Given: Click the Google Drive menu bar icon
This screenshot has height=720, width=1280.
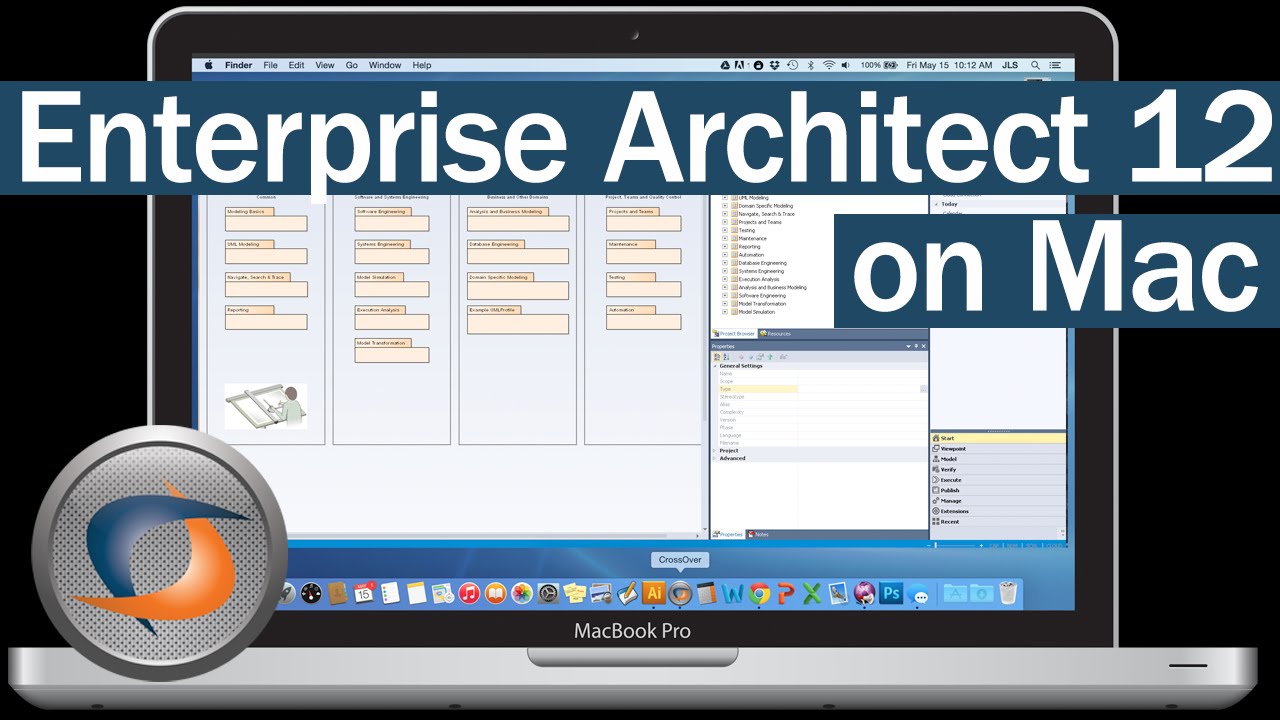Looking at the screenshot, I should point(726,65).
